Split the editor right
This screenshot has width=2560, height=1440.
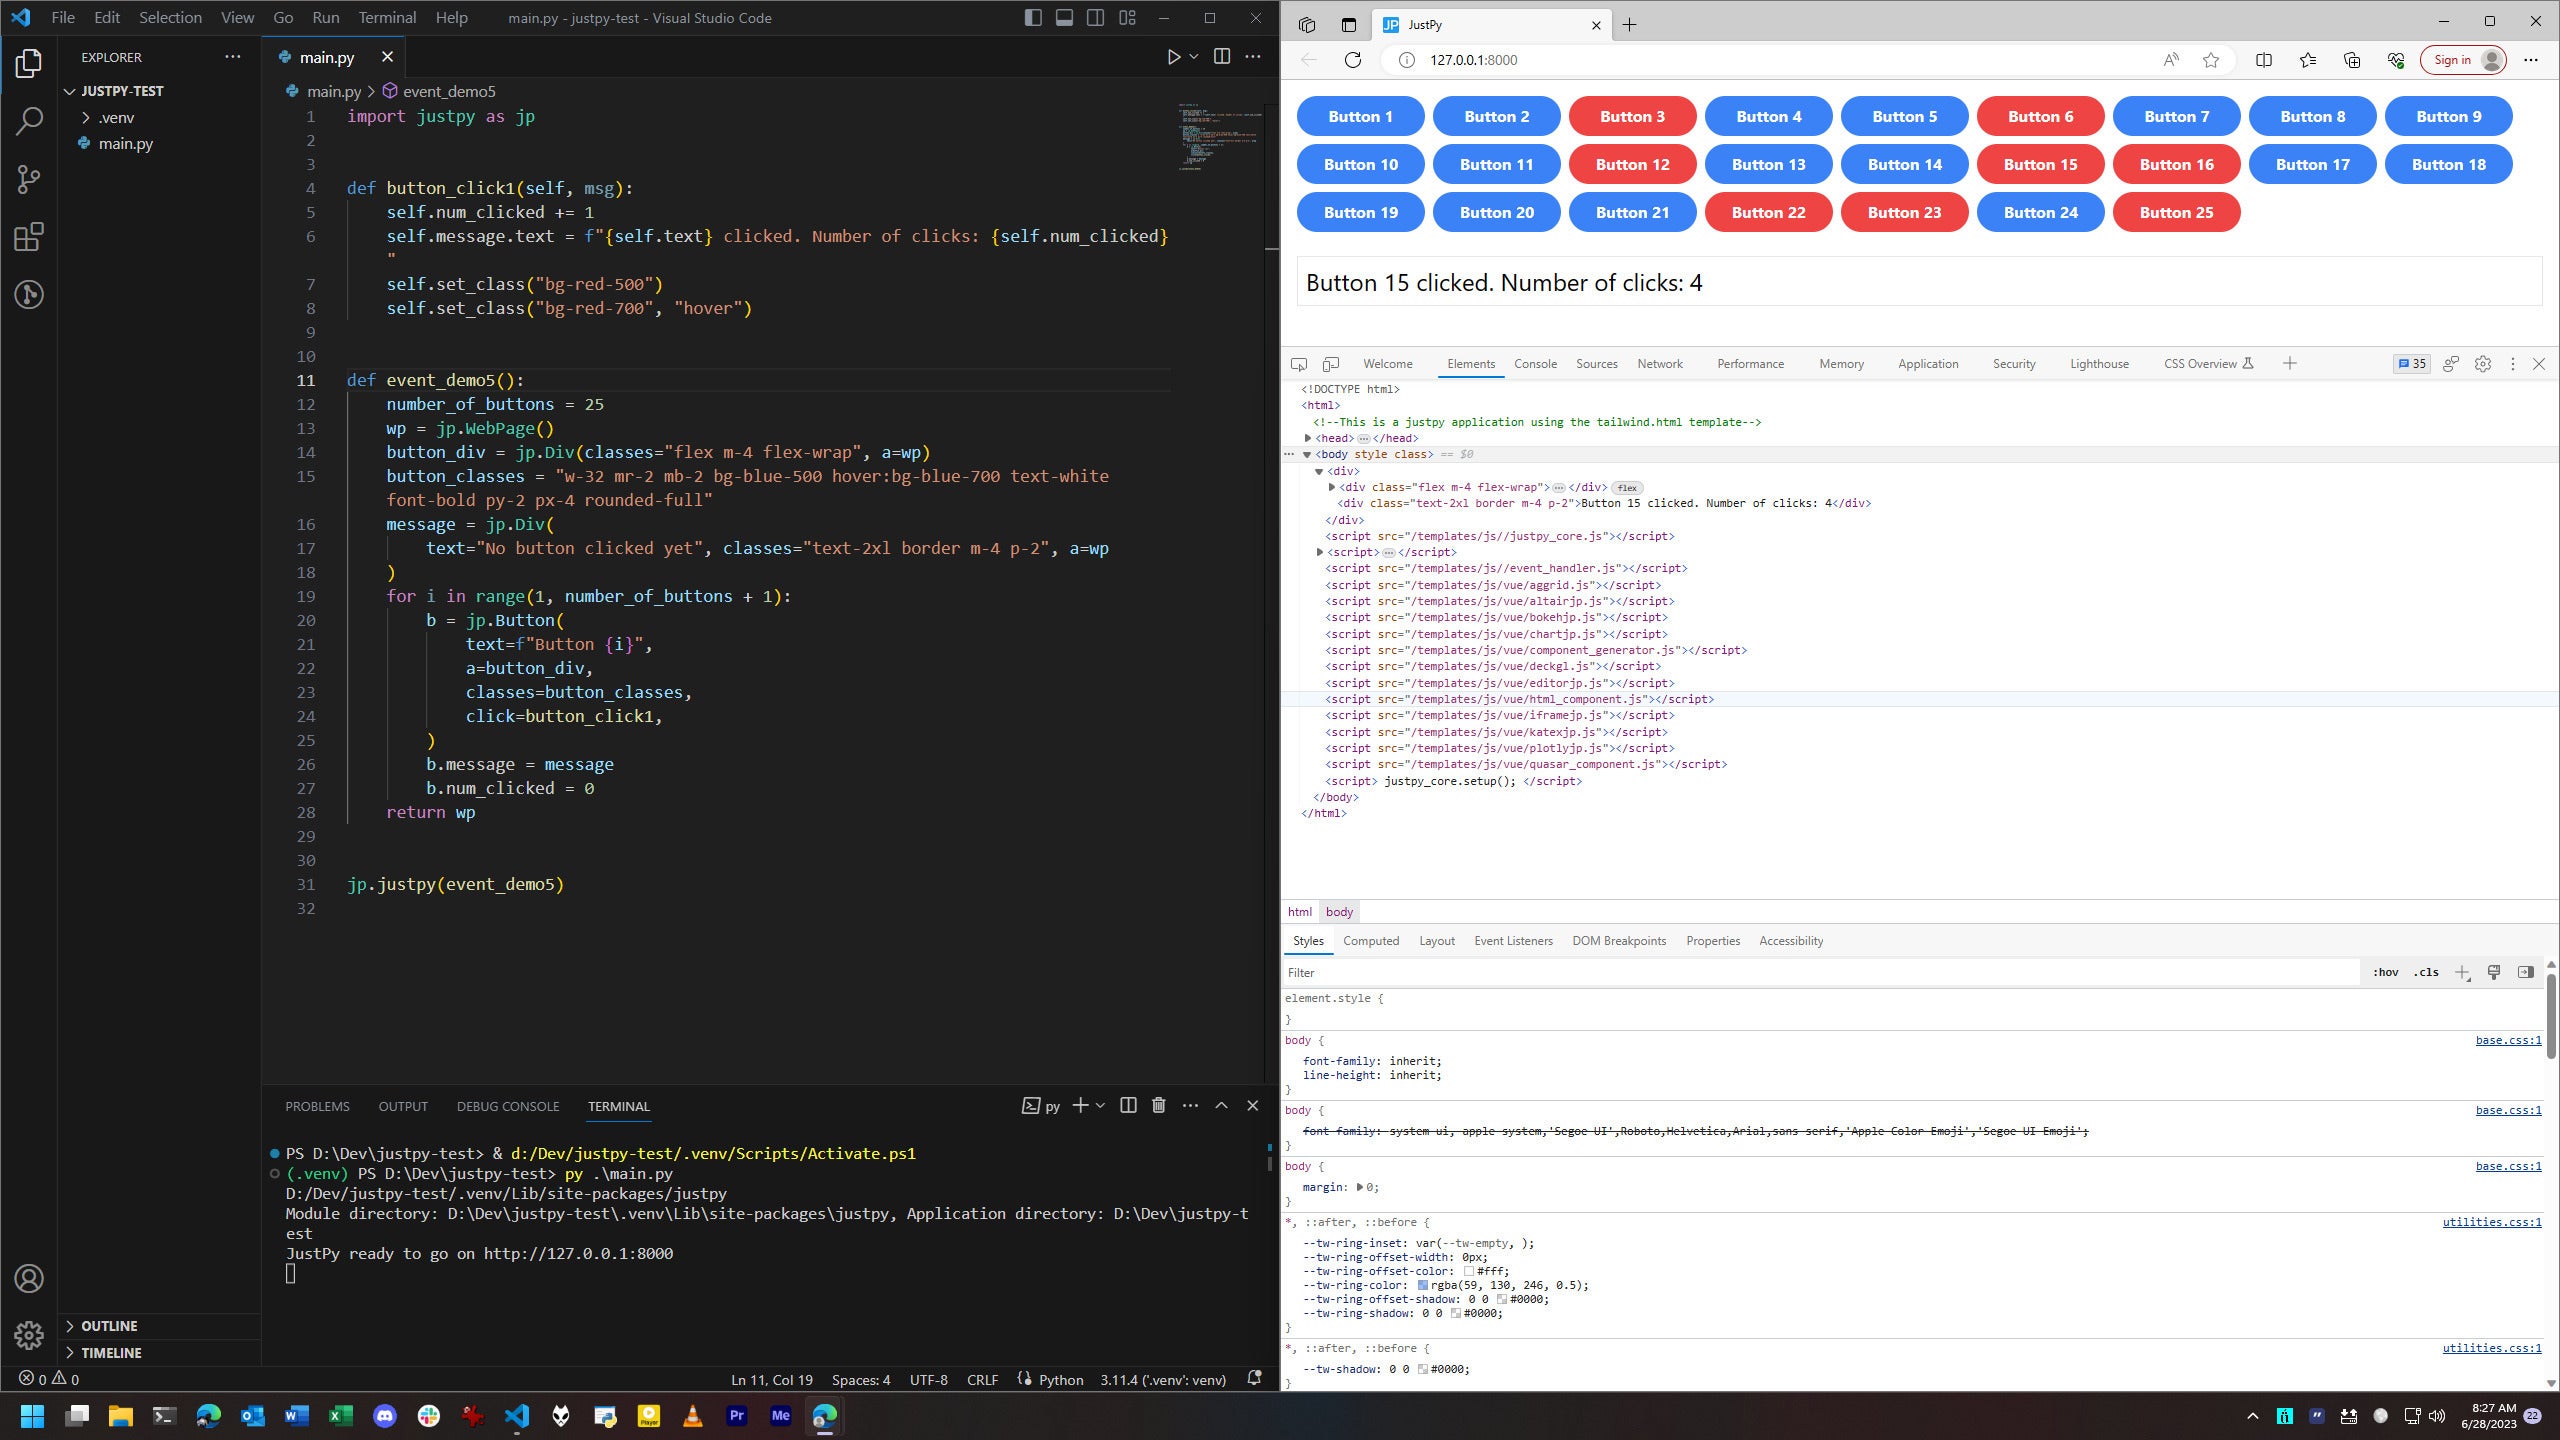[x=1221, y=57]
